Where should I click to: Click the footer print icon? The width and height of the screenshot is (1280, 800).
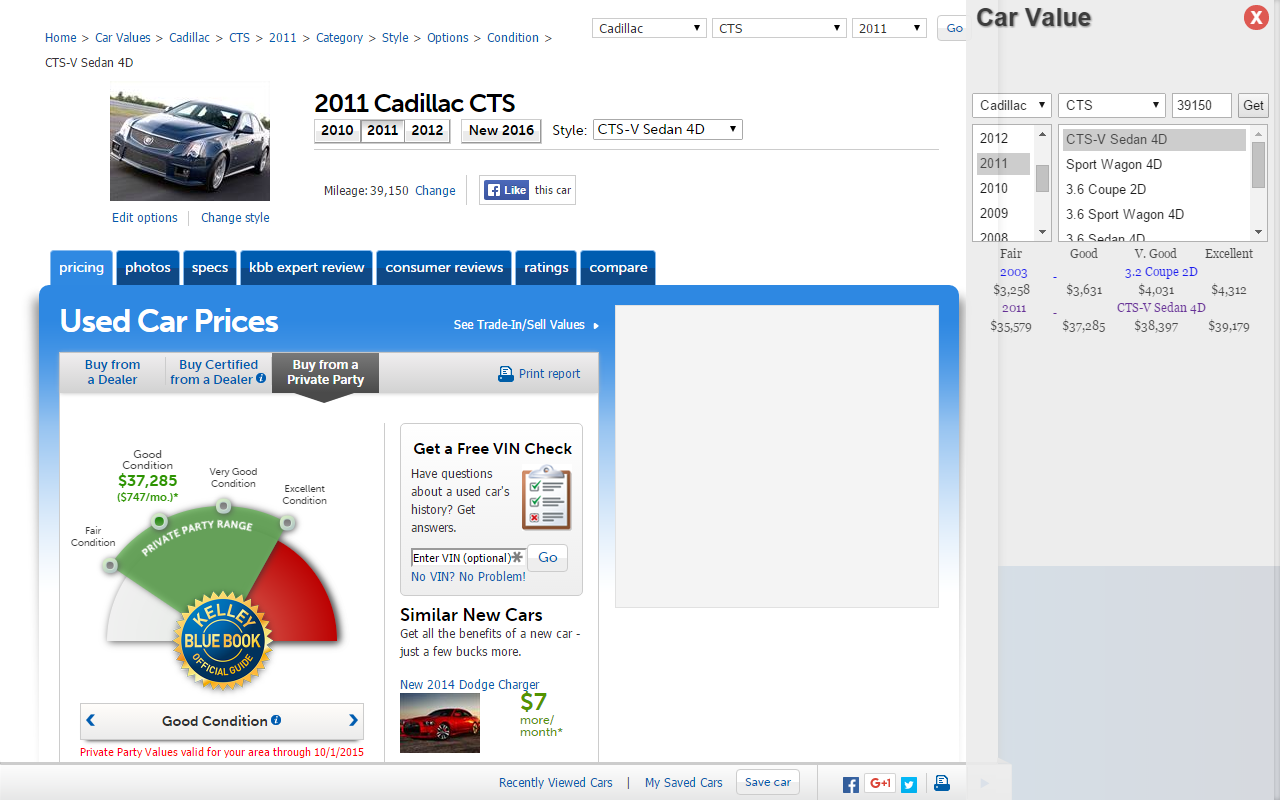939,782
